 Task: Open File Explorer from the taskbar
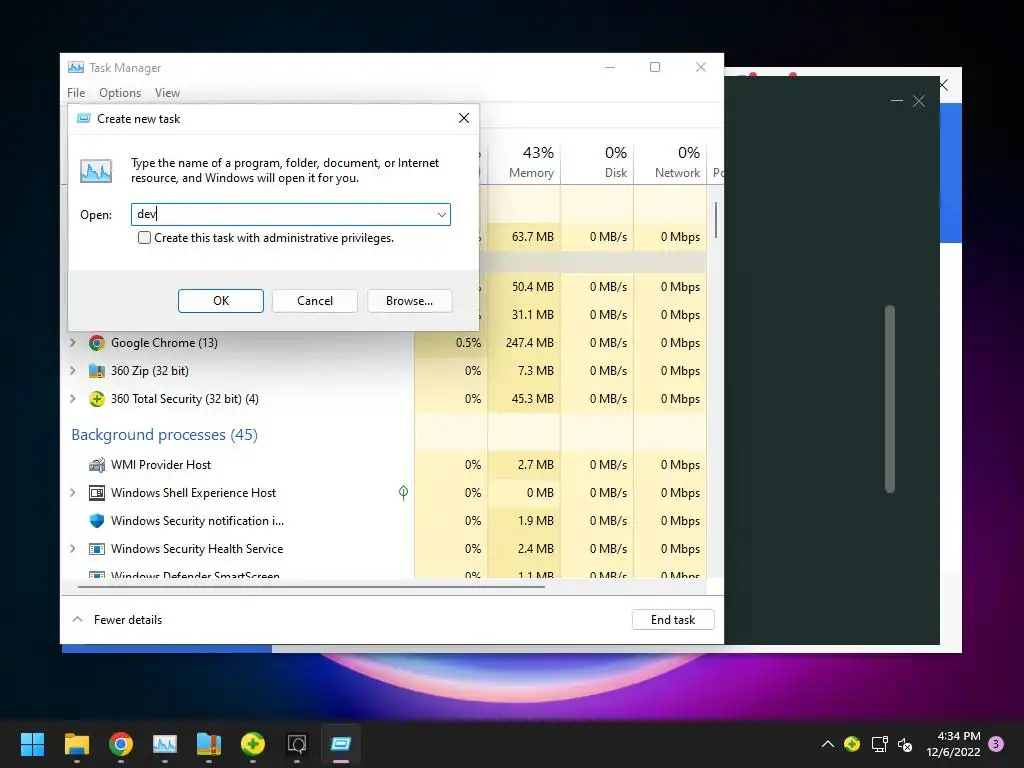point(76,744)
